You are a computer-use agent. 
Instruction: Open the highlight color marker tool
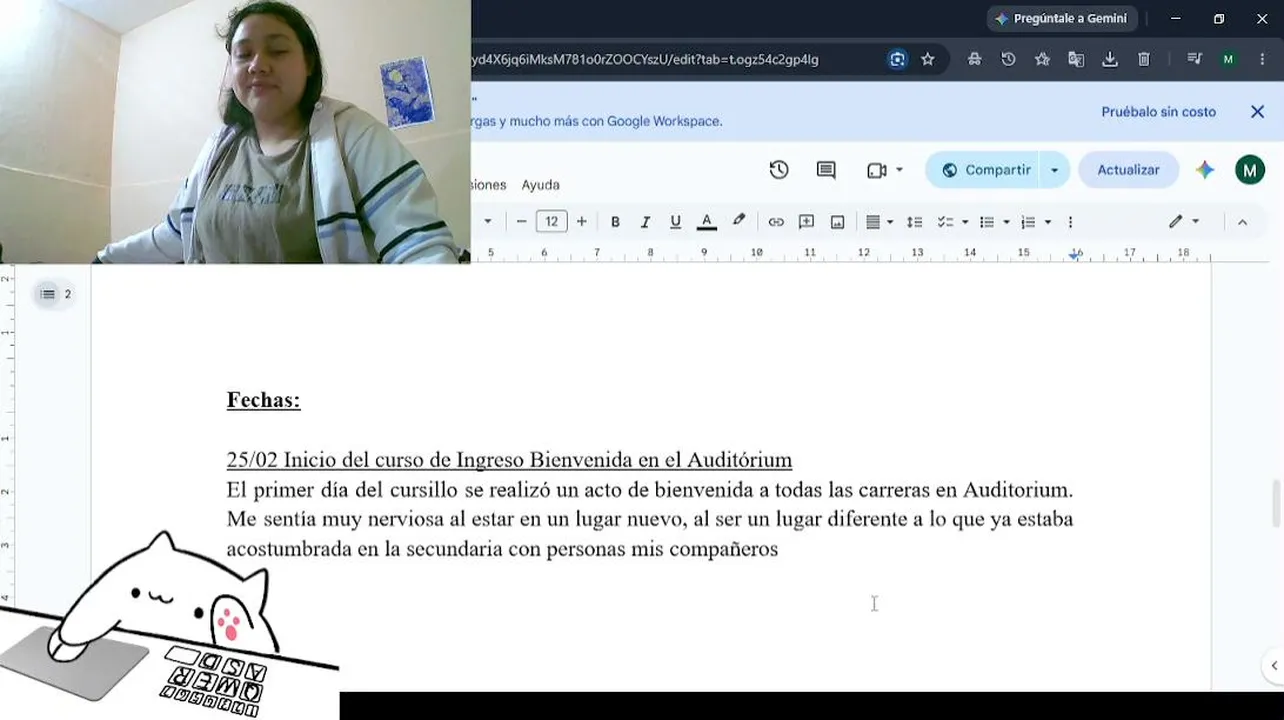pos(738,221)
